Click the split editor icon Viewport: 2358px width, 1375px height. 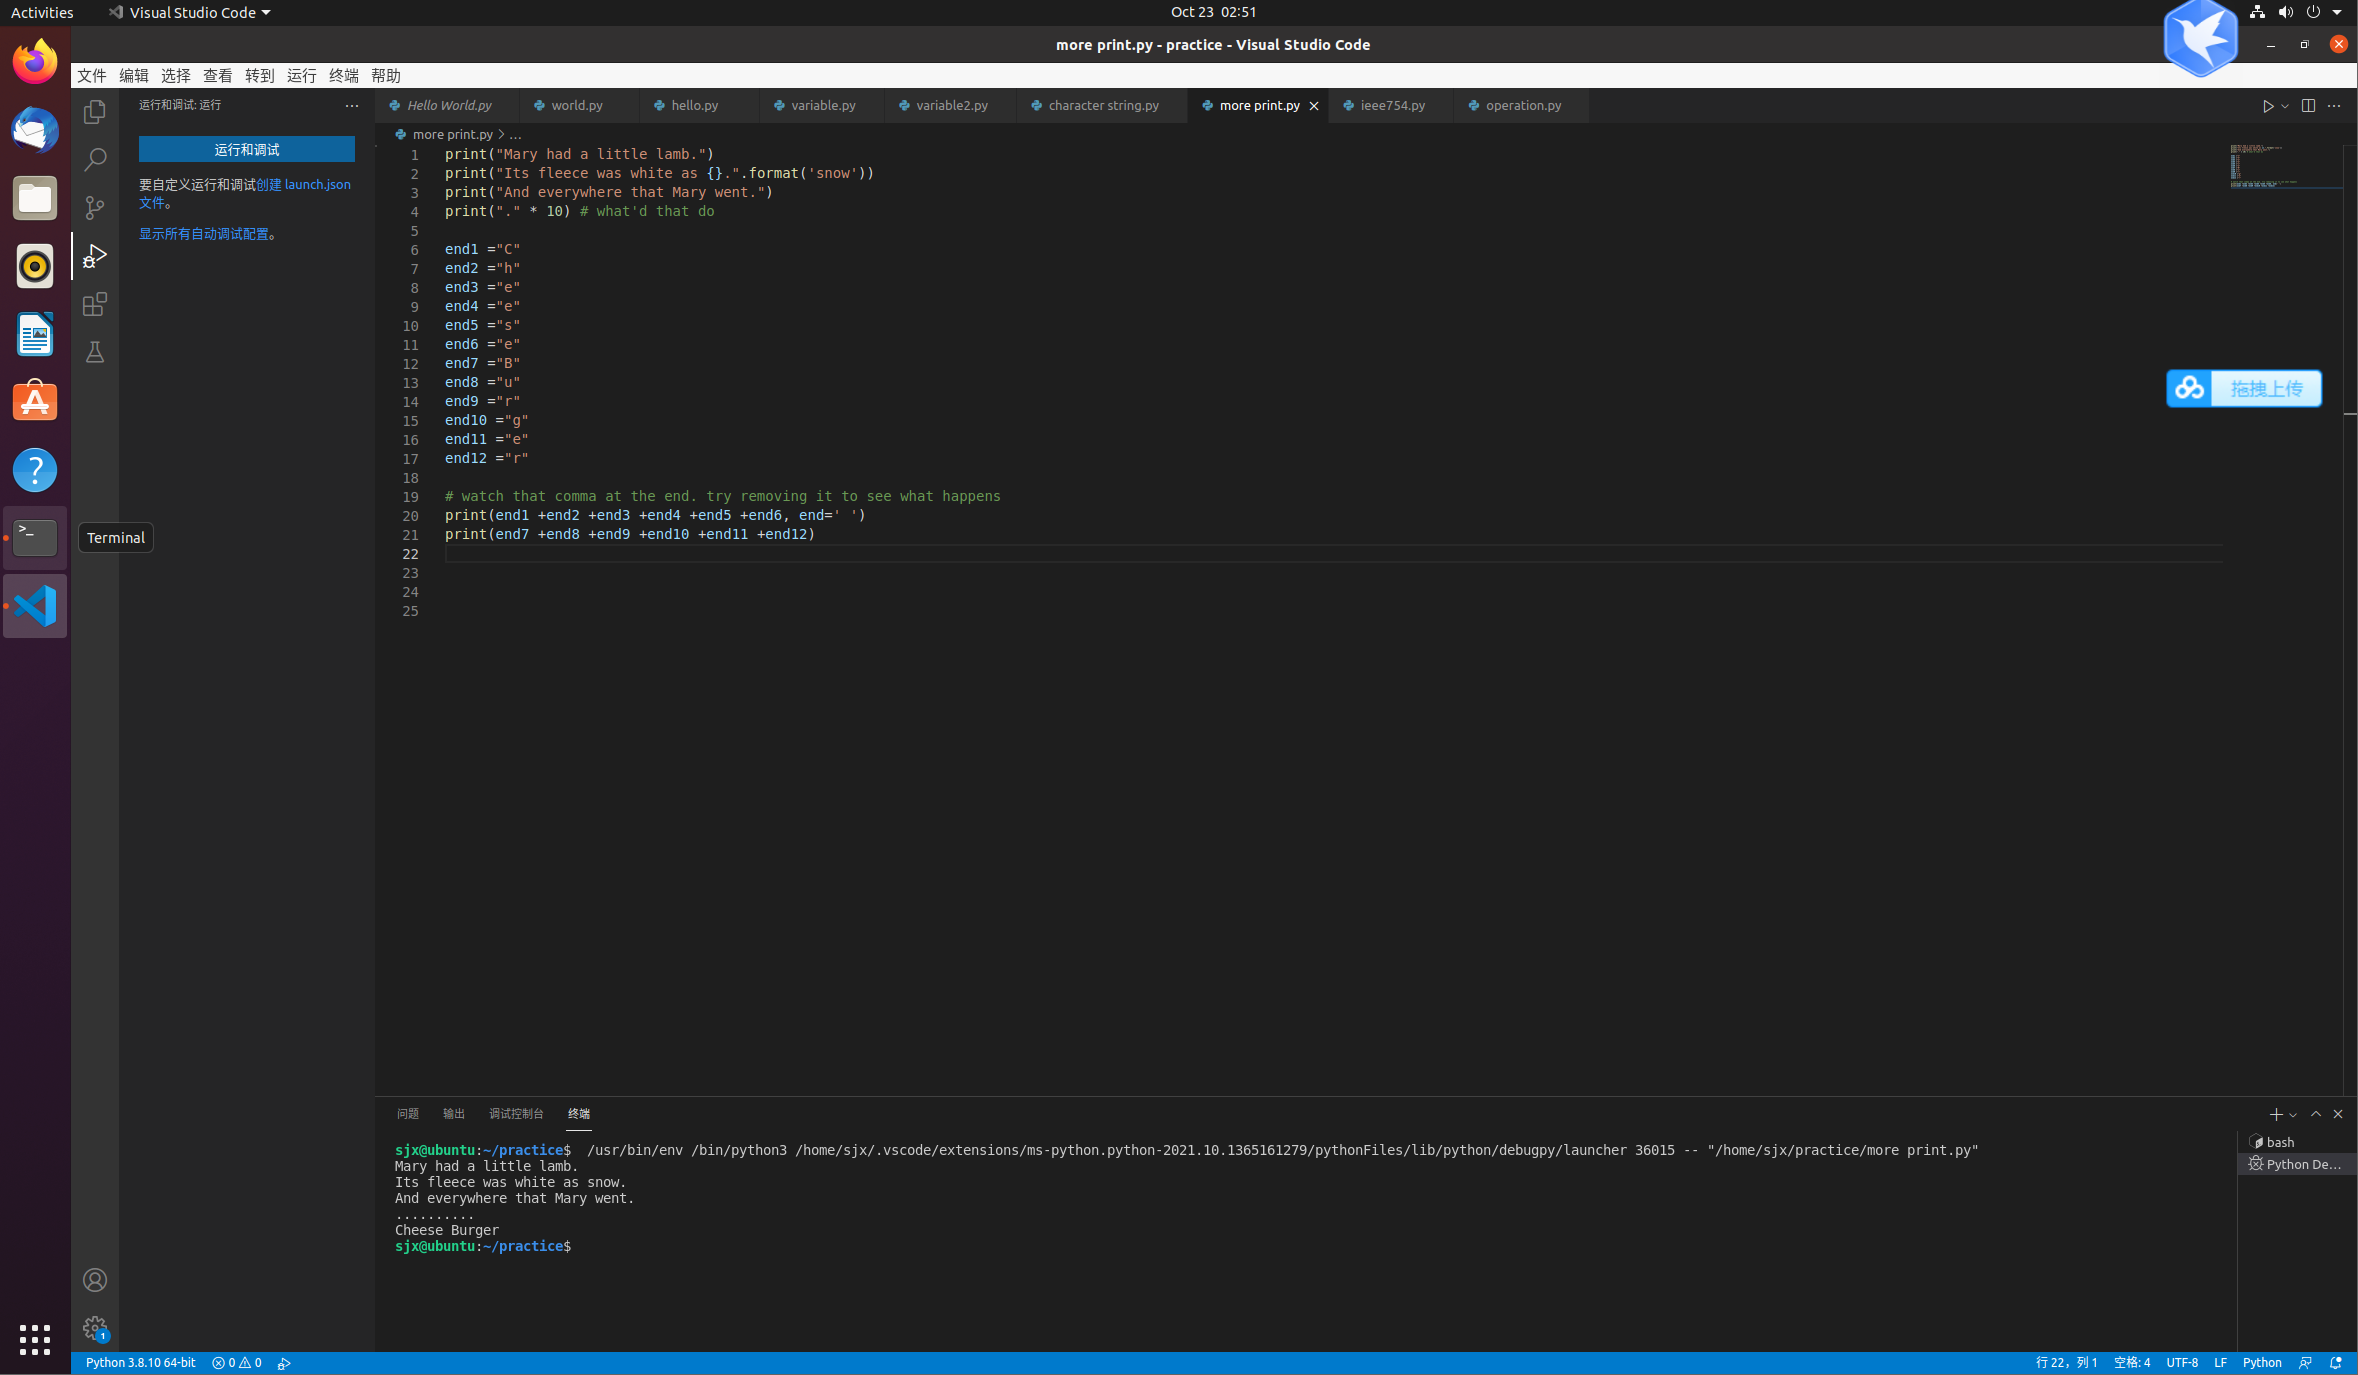pyautogui.click(x=2308, y=106)
